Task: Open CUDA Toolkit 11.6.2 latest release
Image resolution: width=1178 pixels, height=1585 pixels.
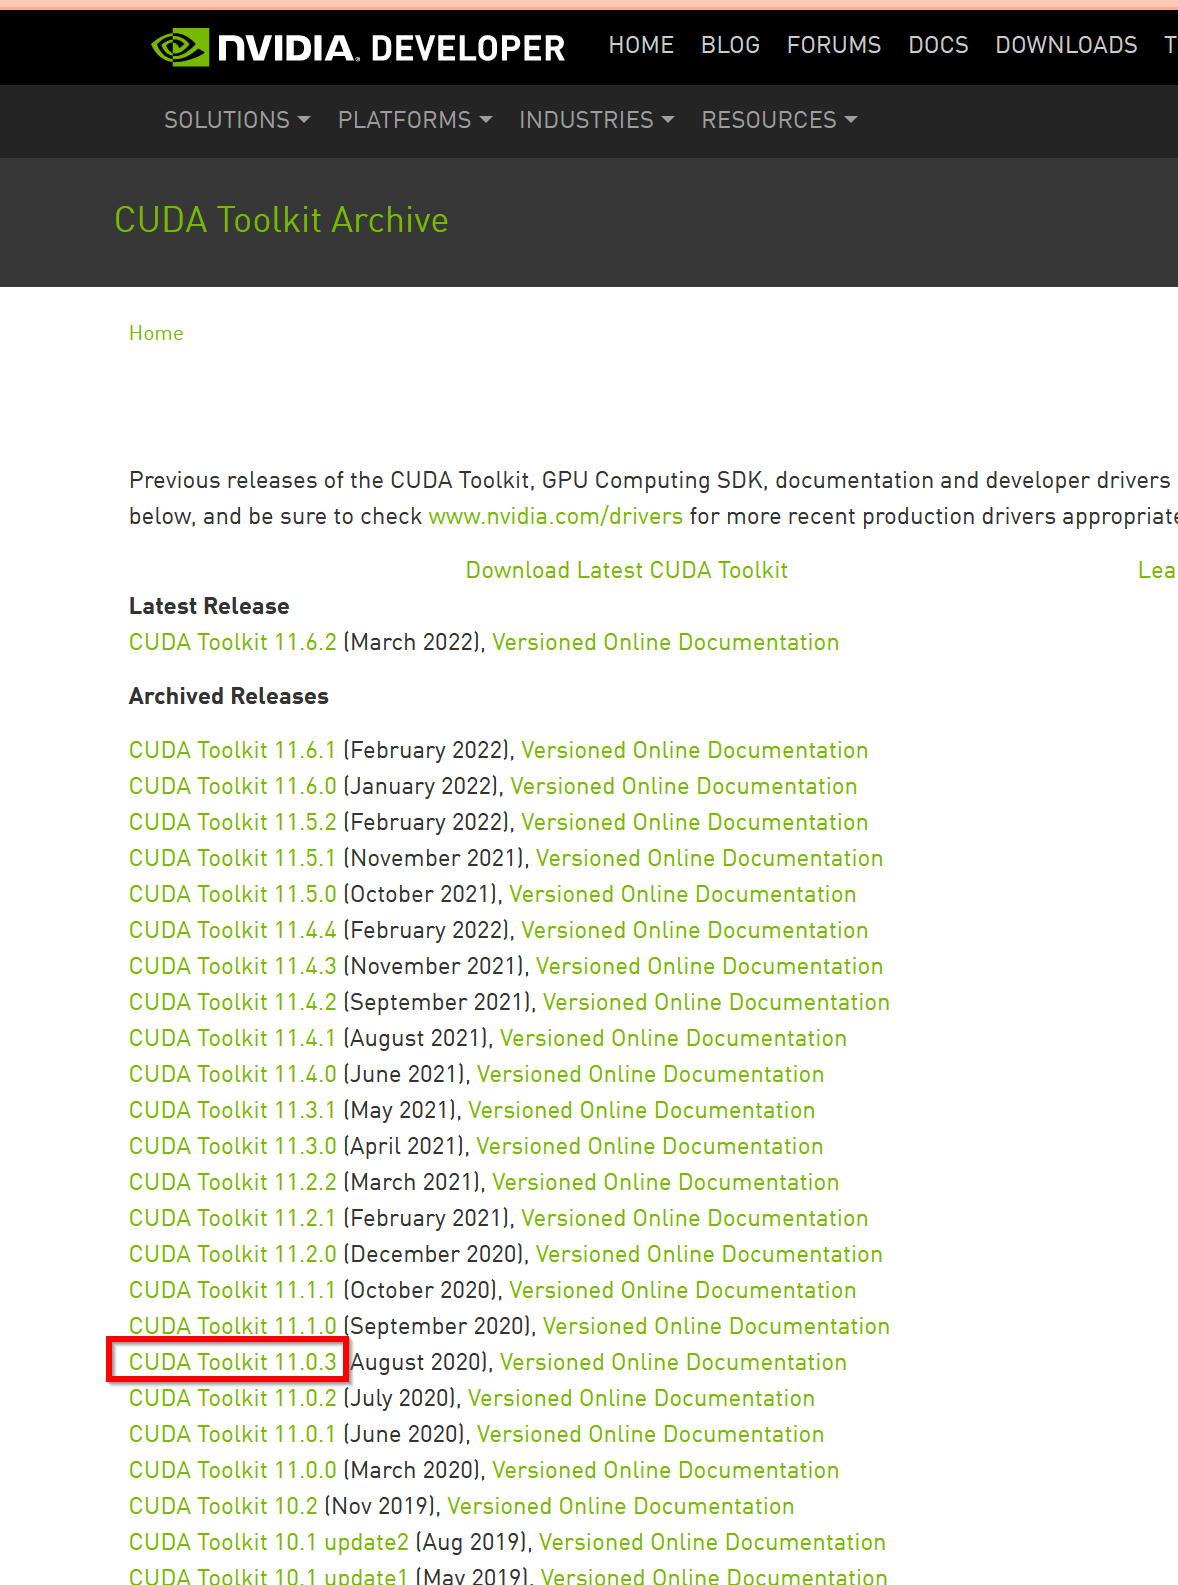Action: pyautogui.click(x=233, y=642)
